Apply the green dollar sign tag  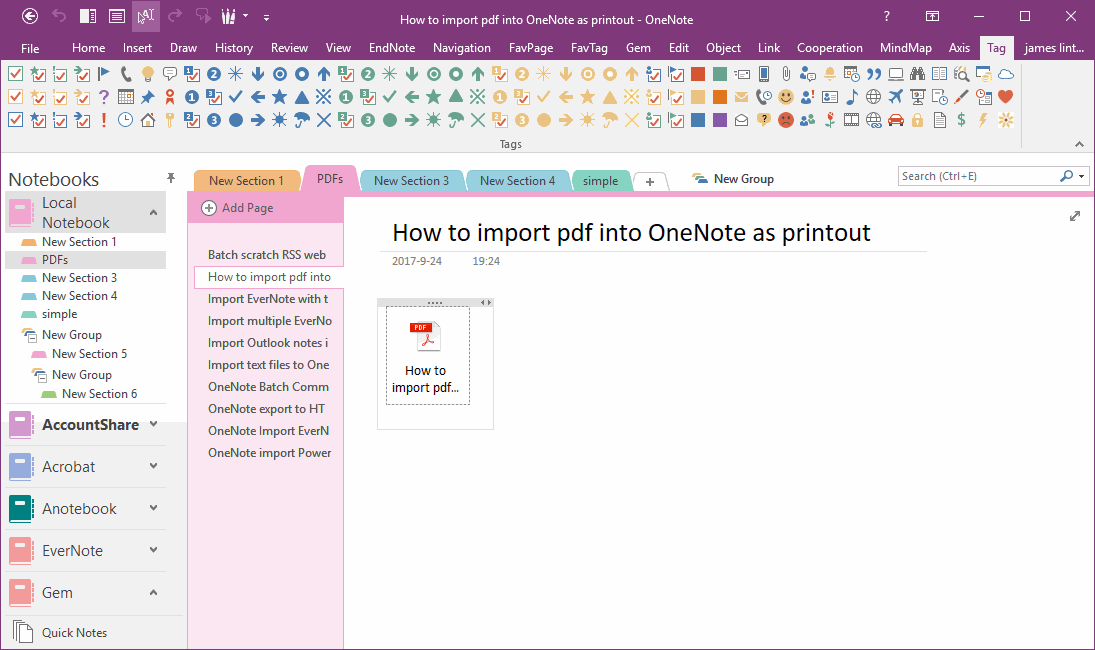pos(962,120)
